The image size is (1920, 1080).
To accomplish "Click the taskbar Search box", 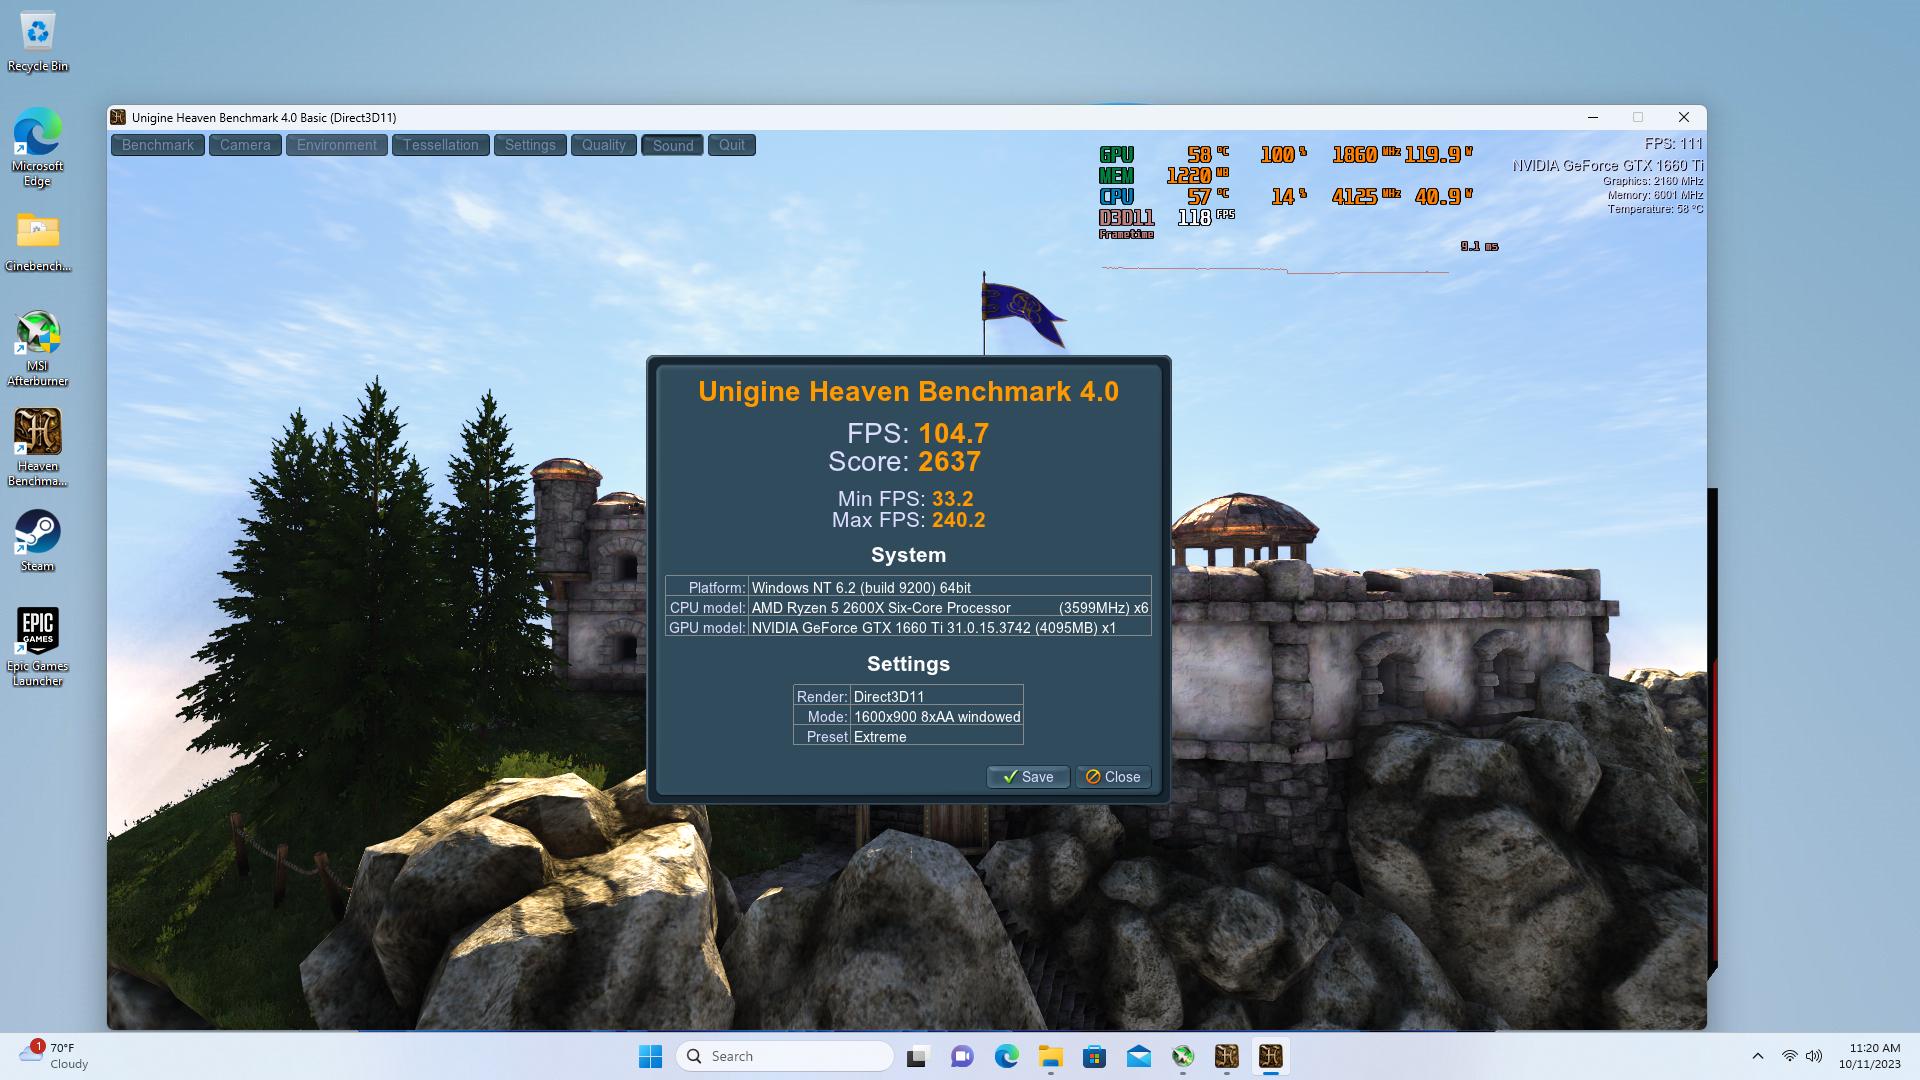I will pos(785,1056).
